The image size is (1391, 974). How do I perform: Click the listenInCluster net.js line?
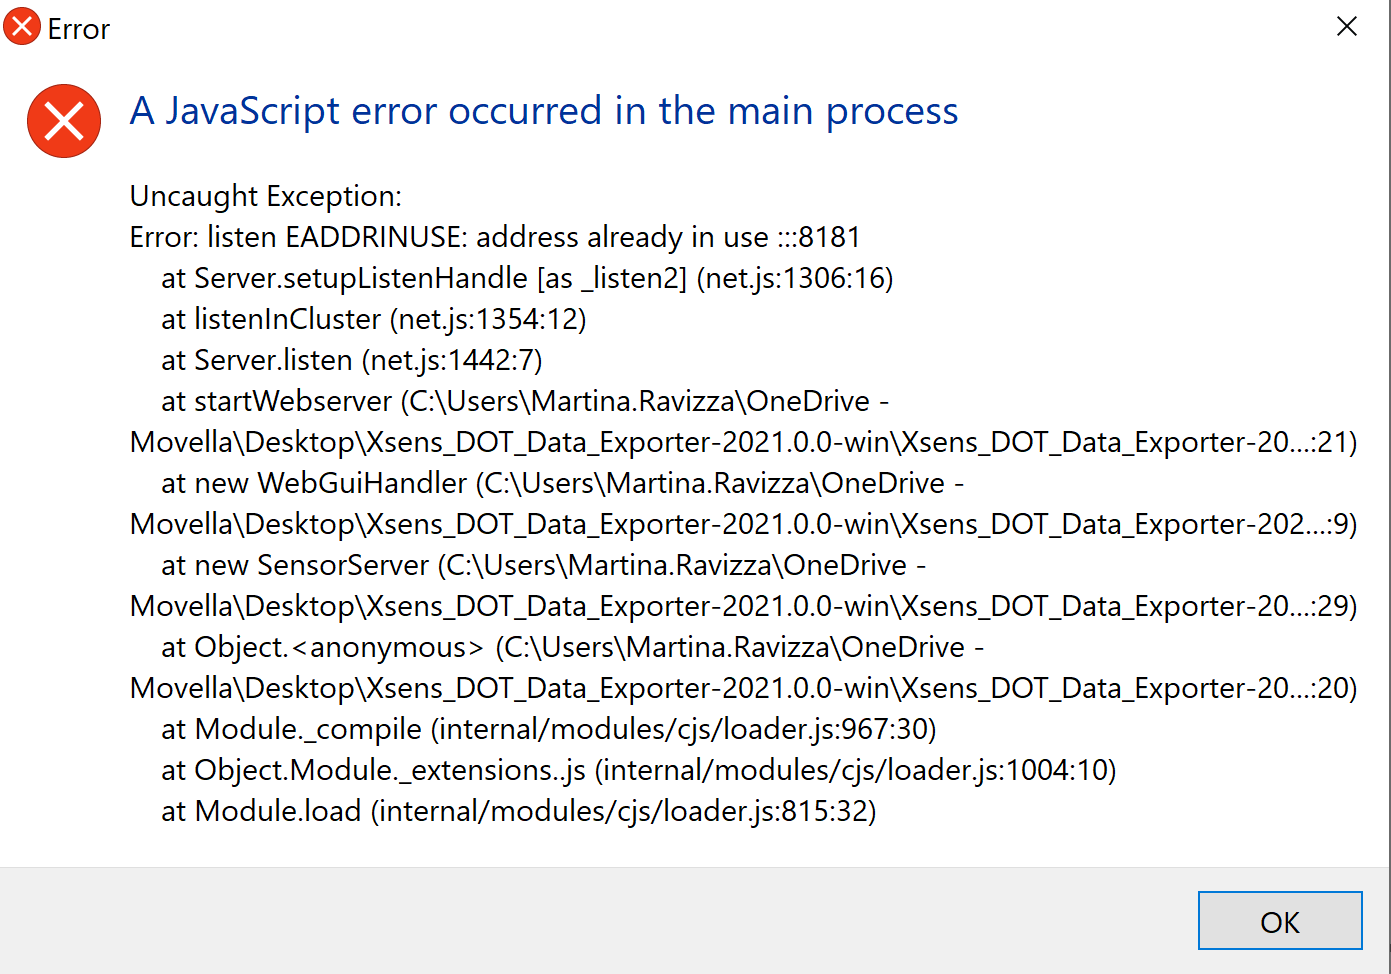[x=374, y=319]
